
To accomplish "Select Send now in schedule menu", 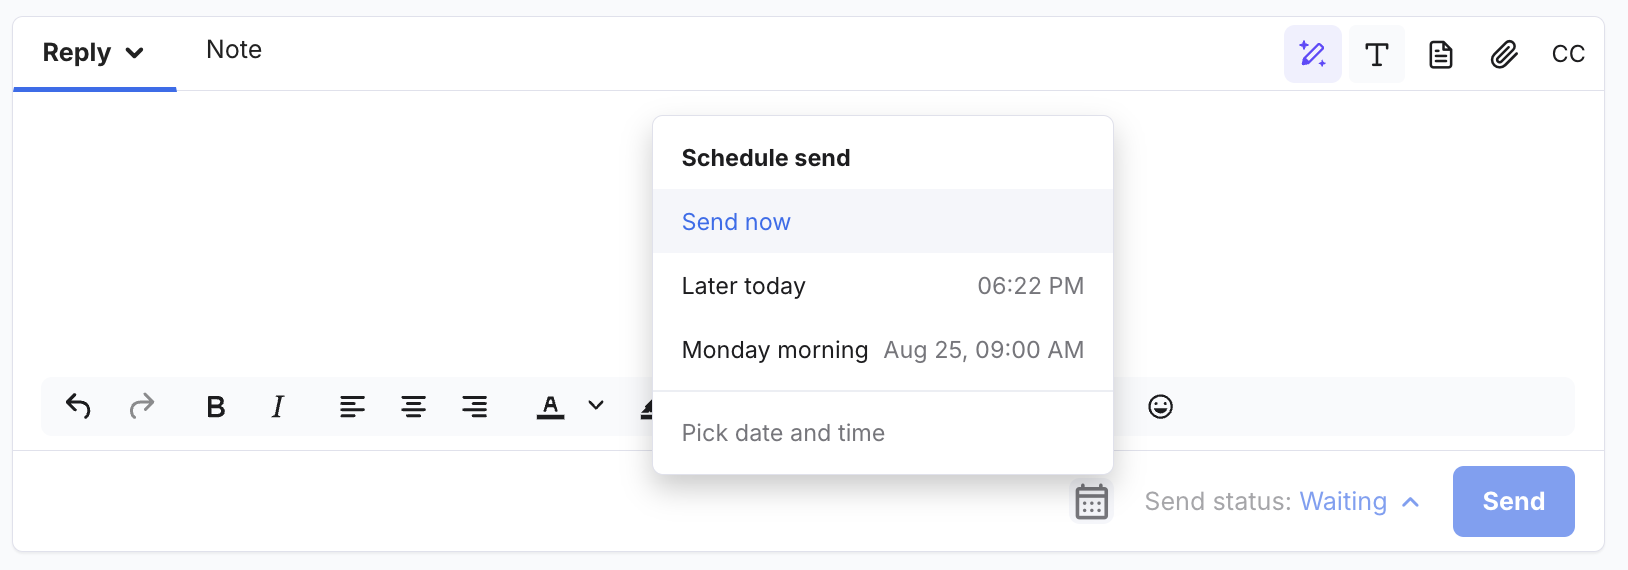I will (x=883, y=221).
